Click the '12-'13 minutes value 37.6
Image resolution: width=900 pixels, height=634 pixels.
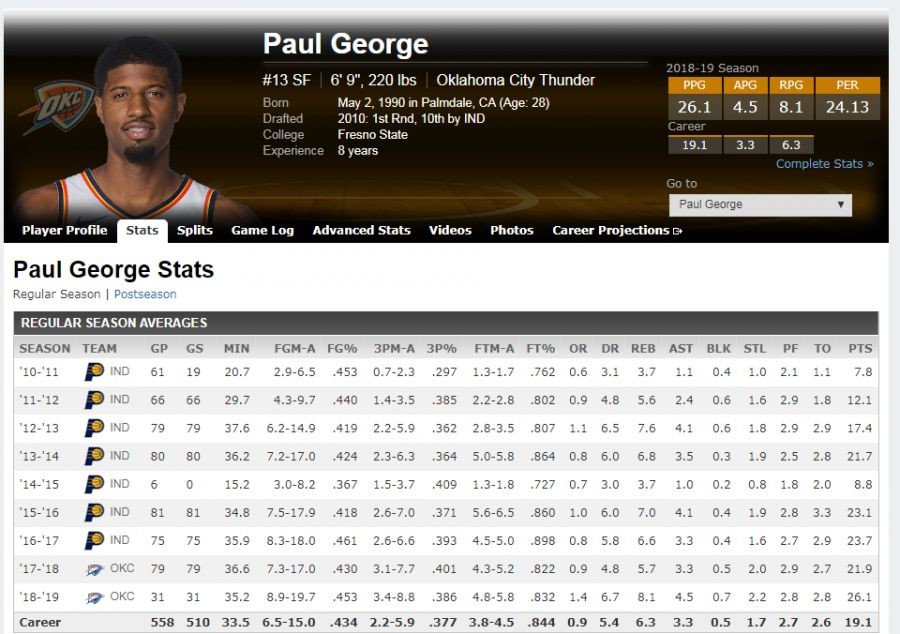click(x=237, y=428)
